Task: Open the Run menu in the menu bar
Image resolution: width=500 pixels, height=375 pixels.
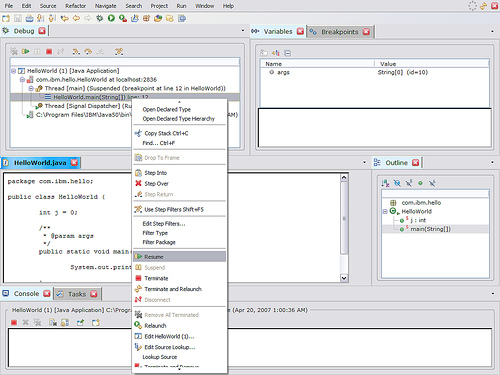Action: pos(181,6)
